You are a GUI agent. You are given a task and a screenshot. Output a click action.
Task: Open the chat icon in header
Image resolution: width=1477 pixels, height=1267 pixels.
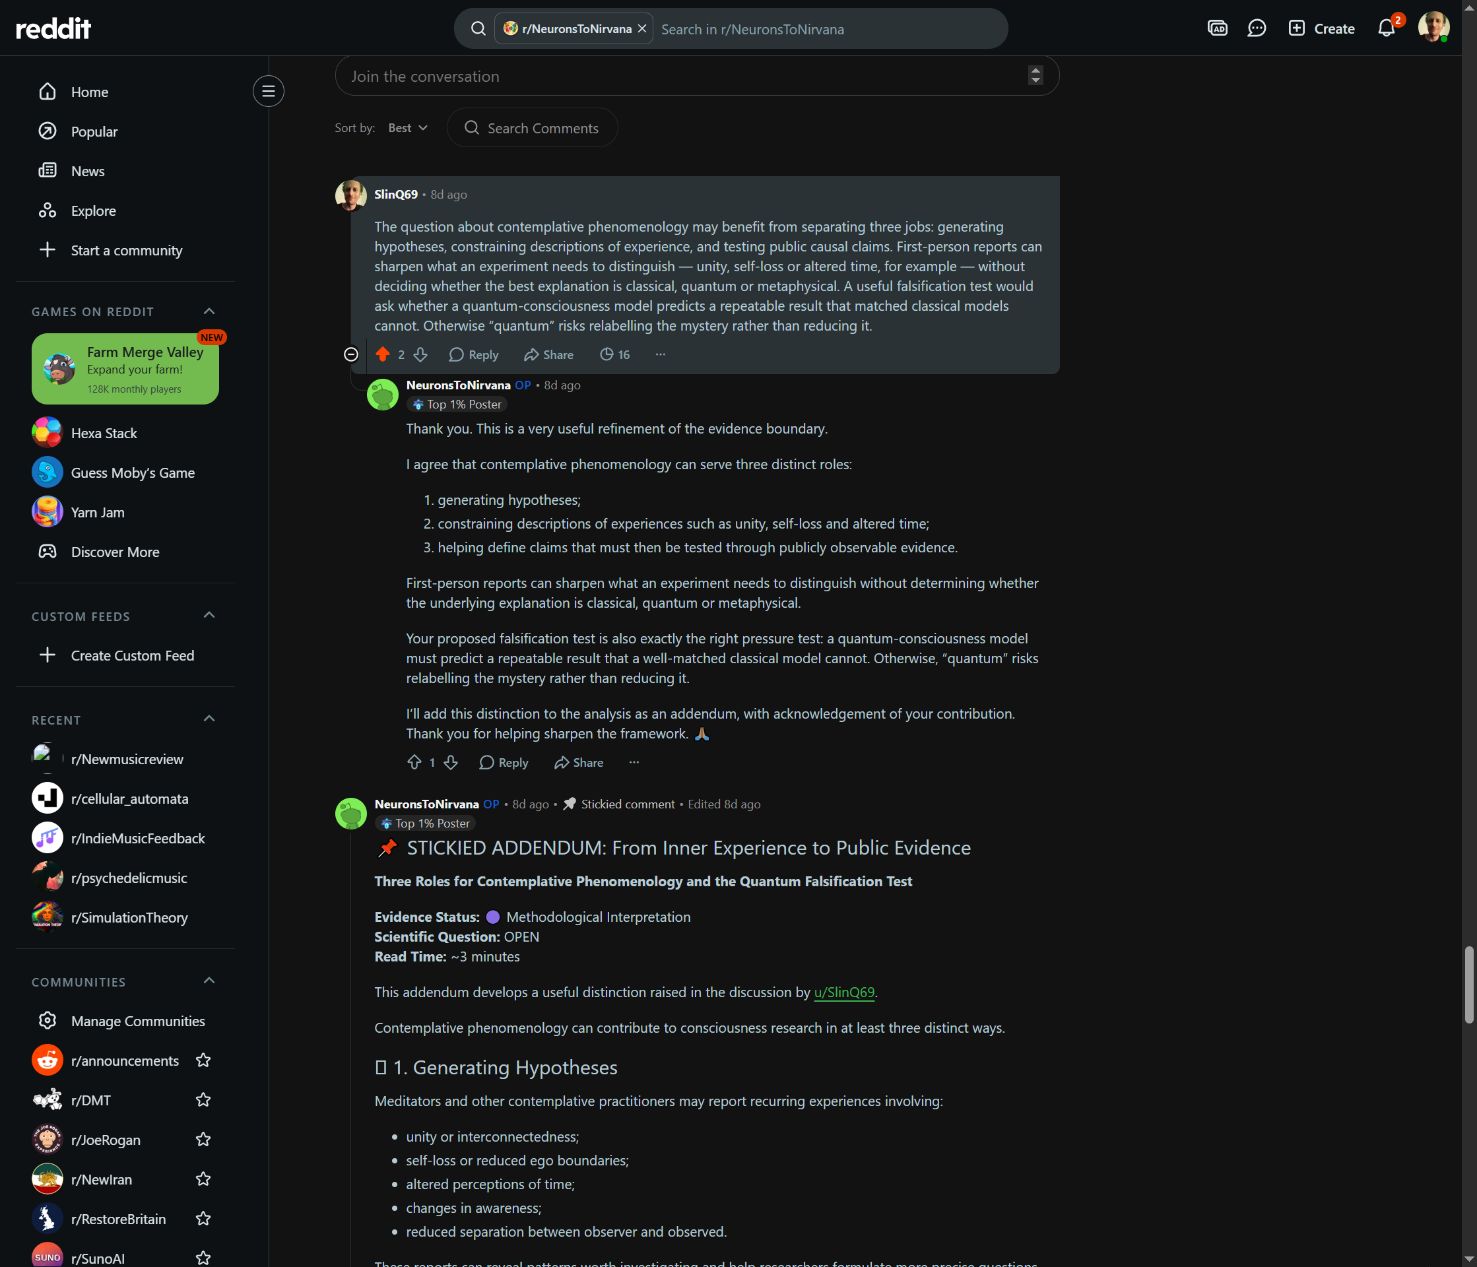(x=1257, y=28)
